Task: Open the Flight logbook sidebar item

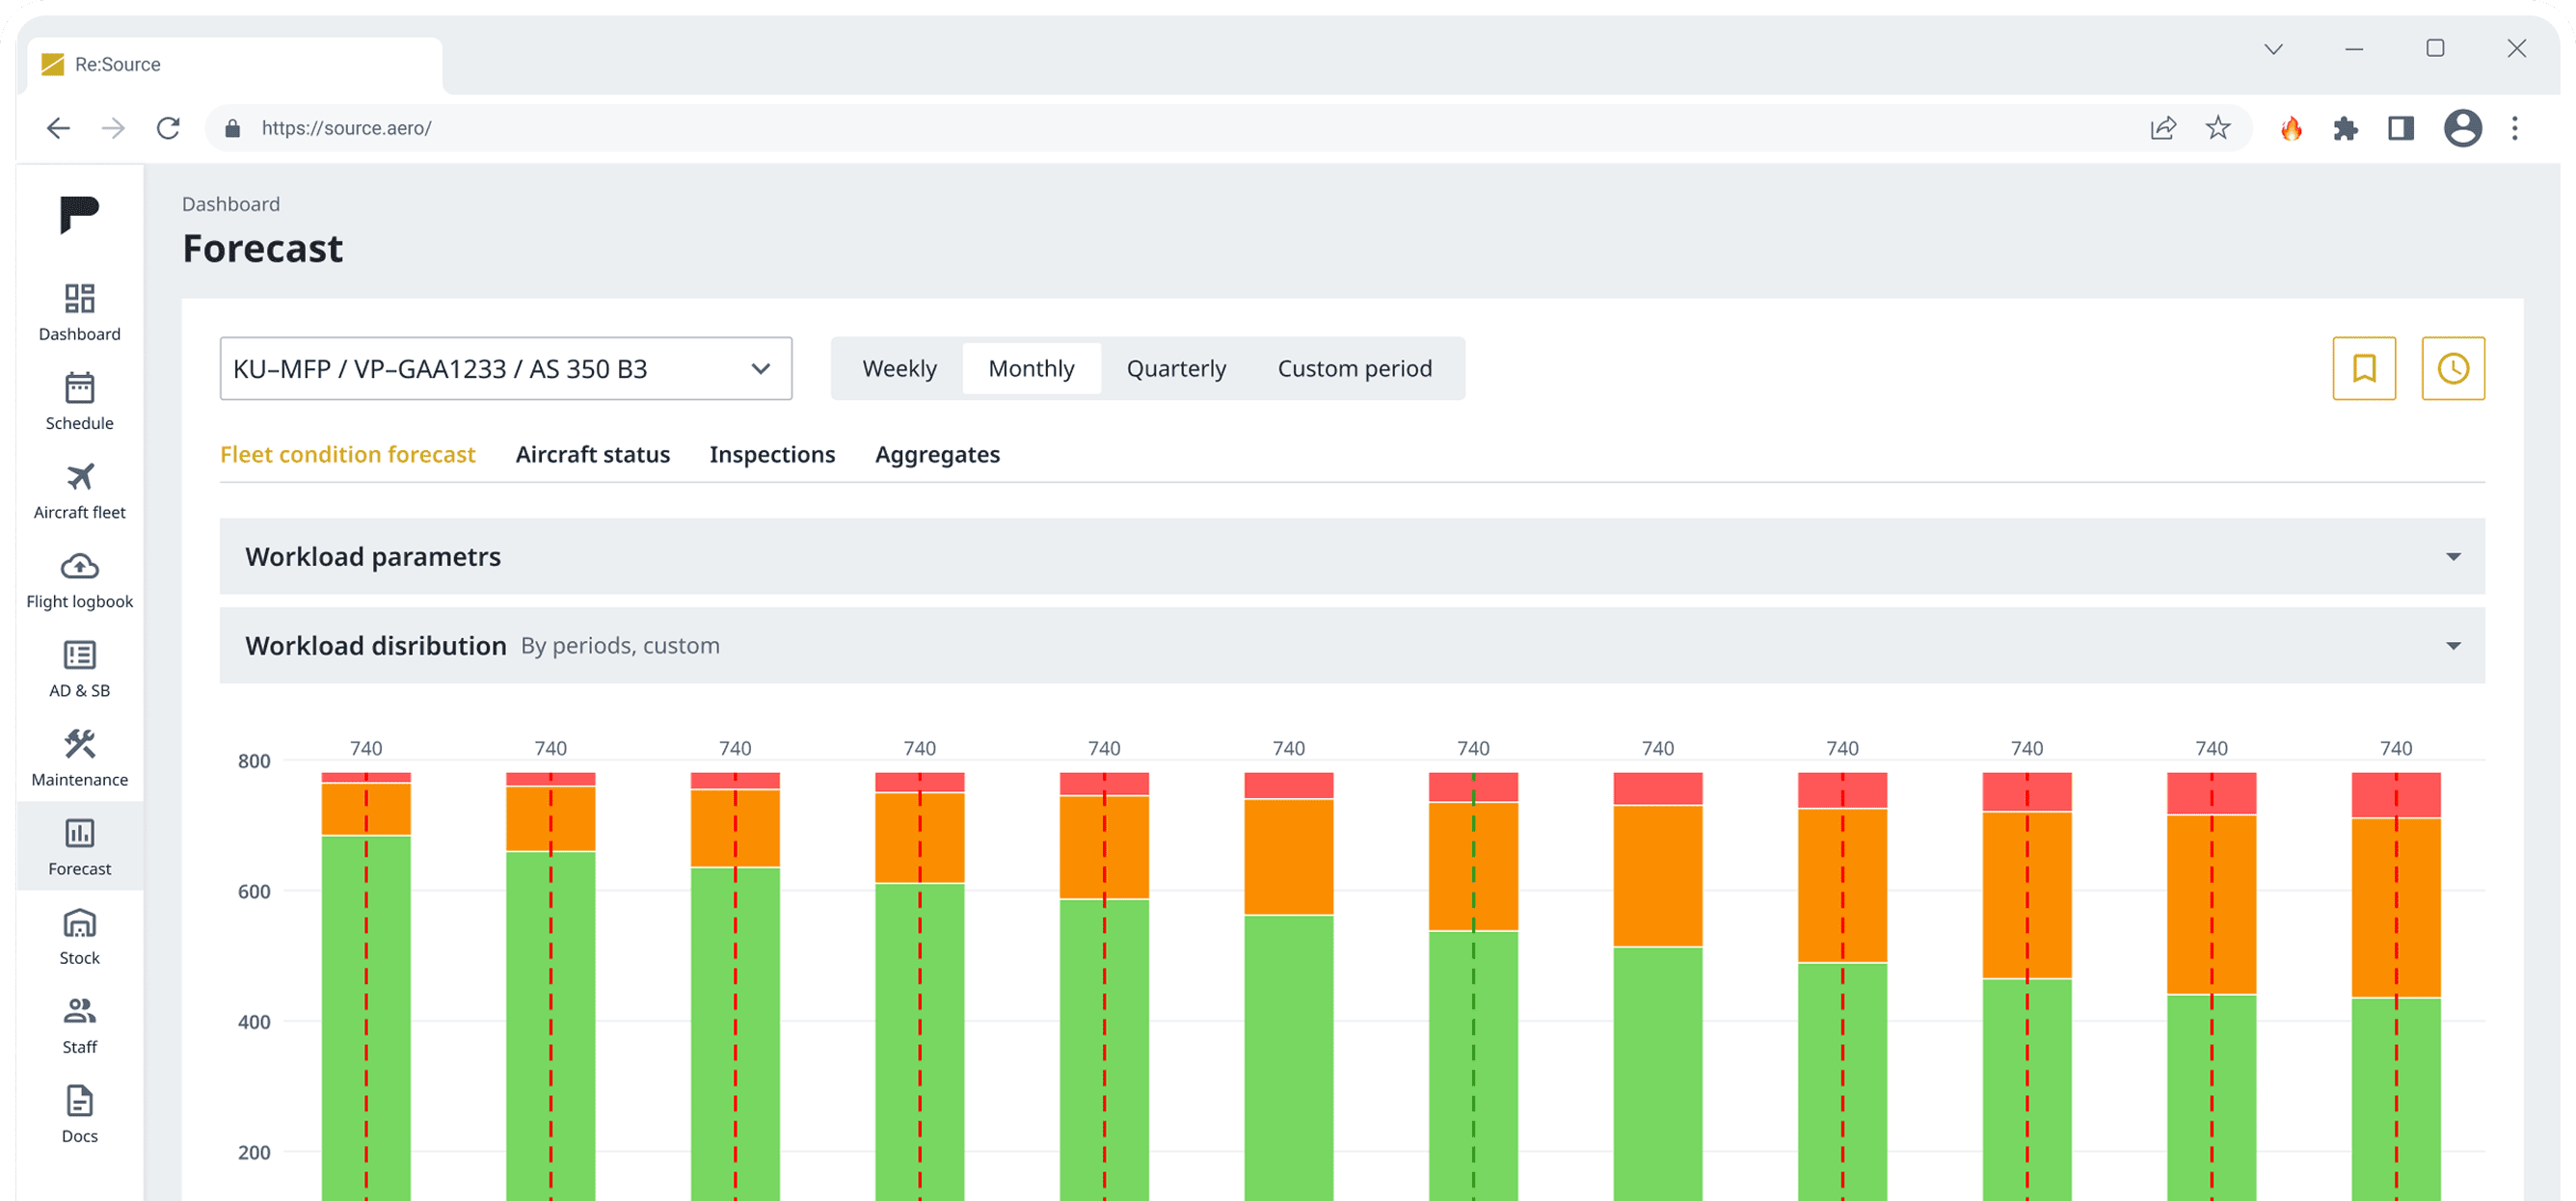Action: click(80, 579)
